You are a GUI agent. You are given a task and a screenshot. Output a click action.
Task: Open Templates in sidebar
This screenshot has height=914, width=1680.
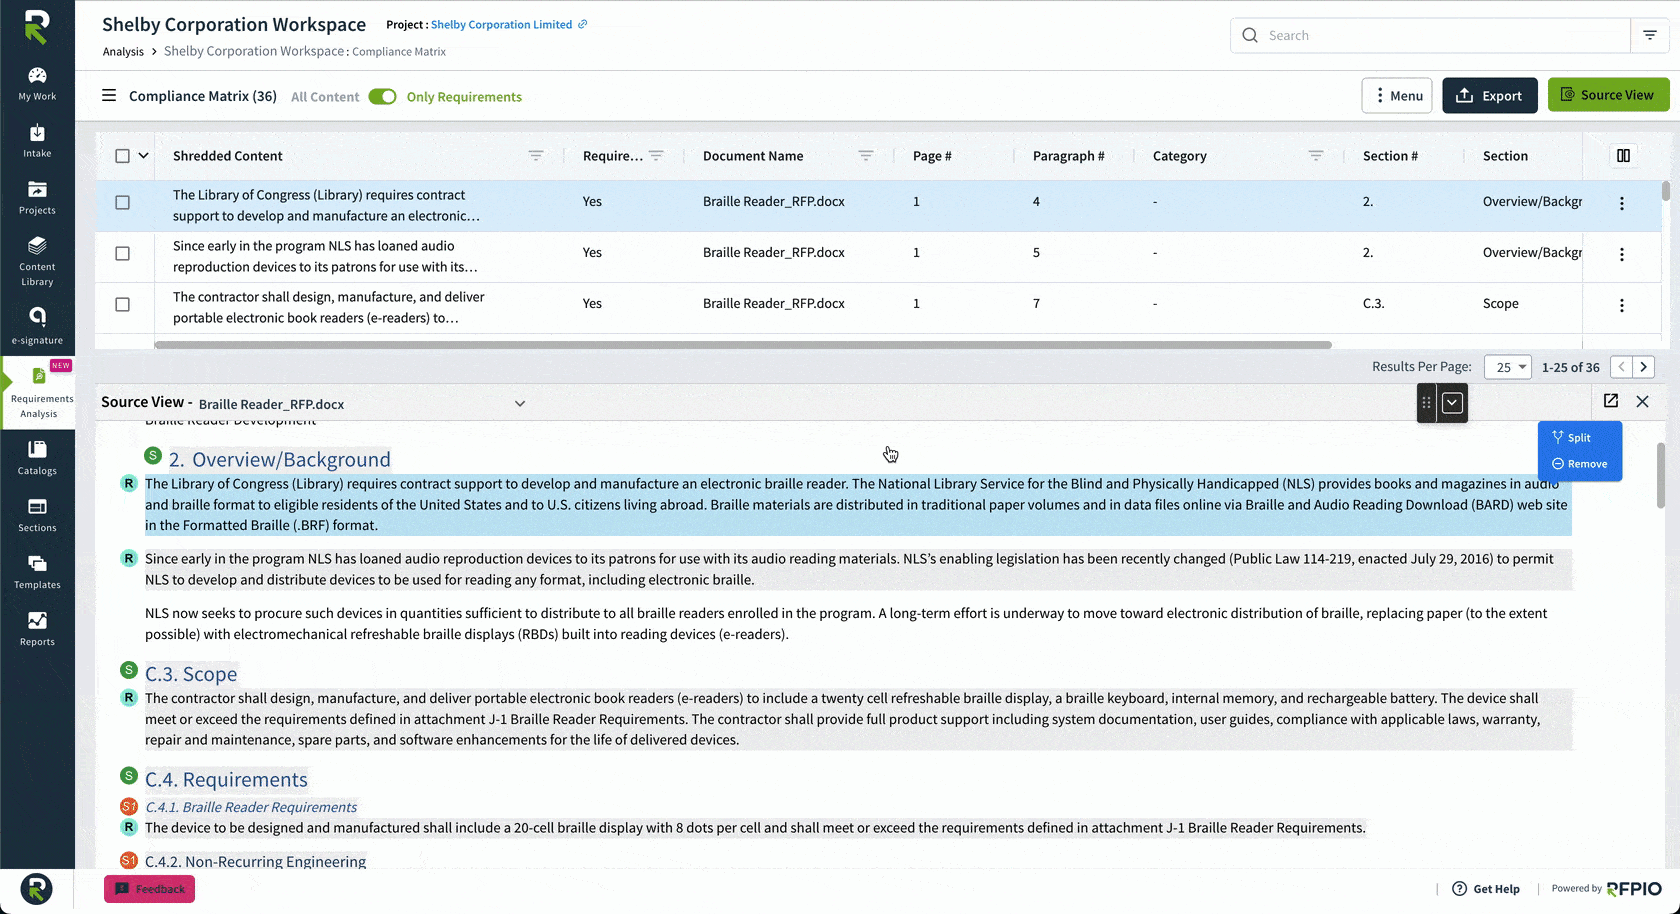[37, 572]
